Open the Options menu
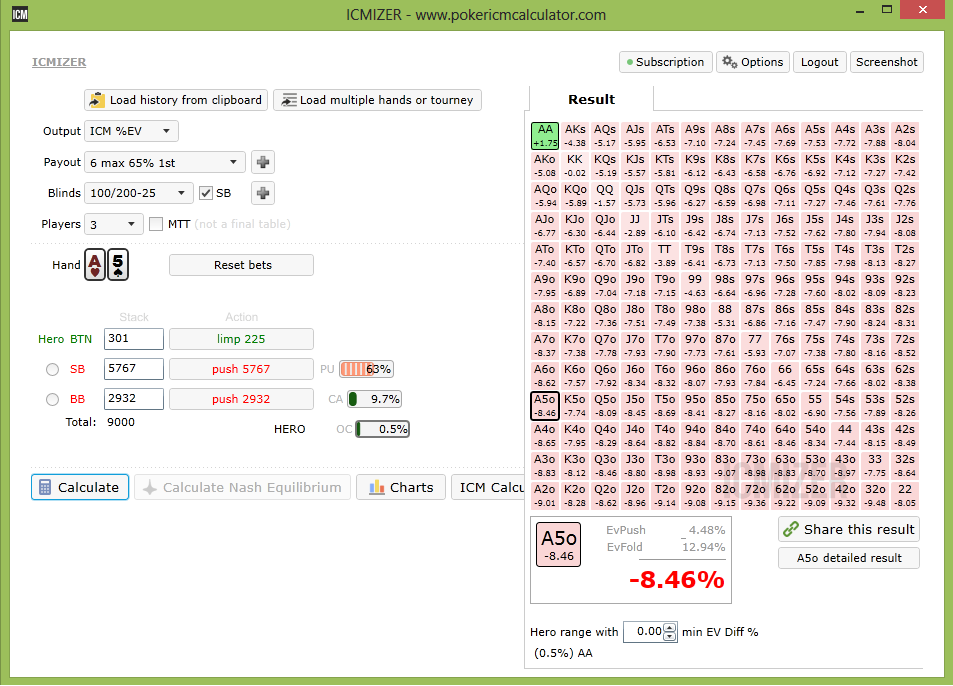 point(753,62)
